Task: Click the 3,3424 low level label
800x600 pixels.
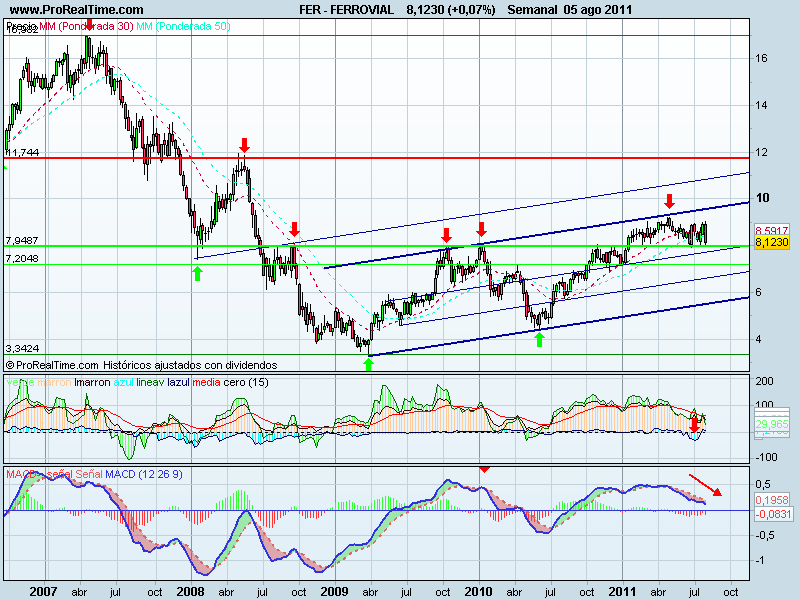Action: click(x=22, y=348)
